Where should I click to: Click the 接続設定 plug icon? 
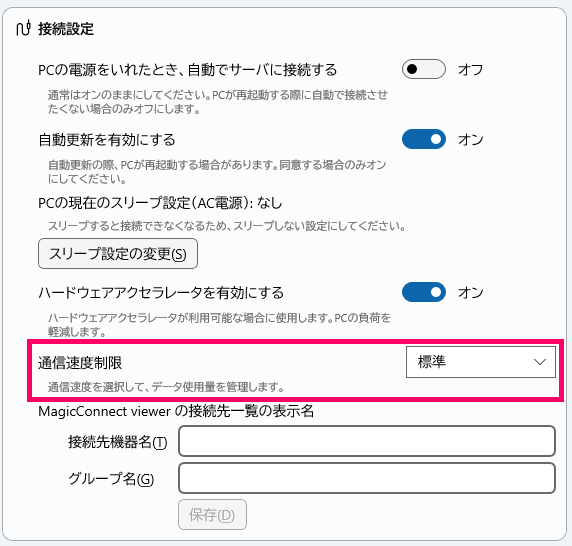24,28
